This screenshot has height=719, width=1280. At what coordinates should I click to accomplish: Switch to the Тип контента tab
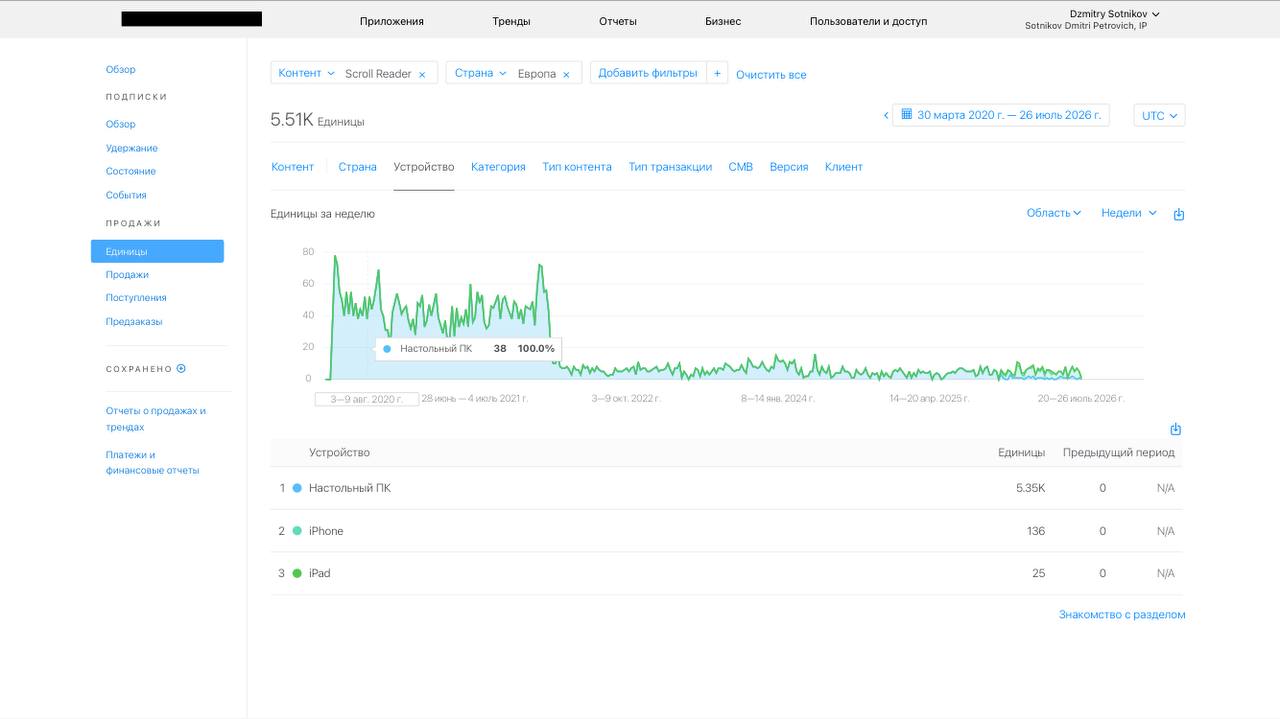pos(577,167)
